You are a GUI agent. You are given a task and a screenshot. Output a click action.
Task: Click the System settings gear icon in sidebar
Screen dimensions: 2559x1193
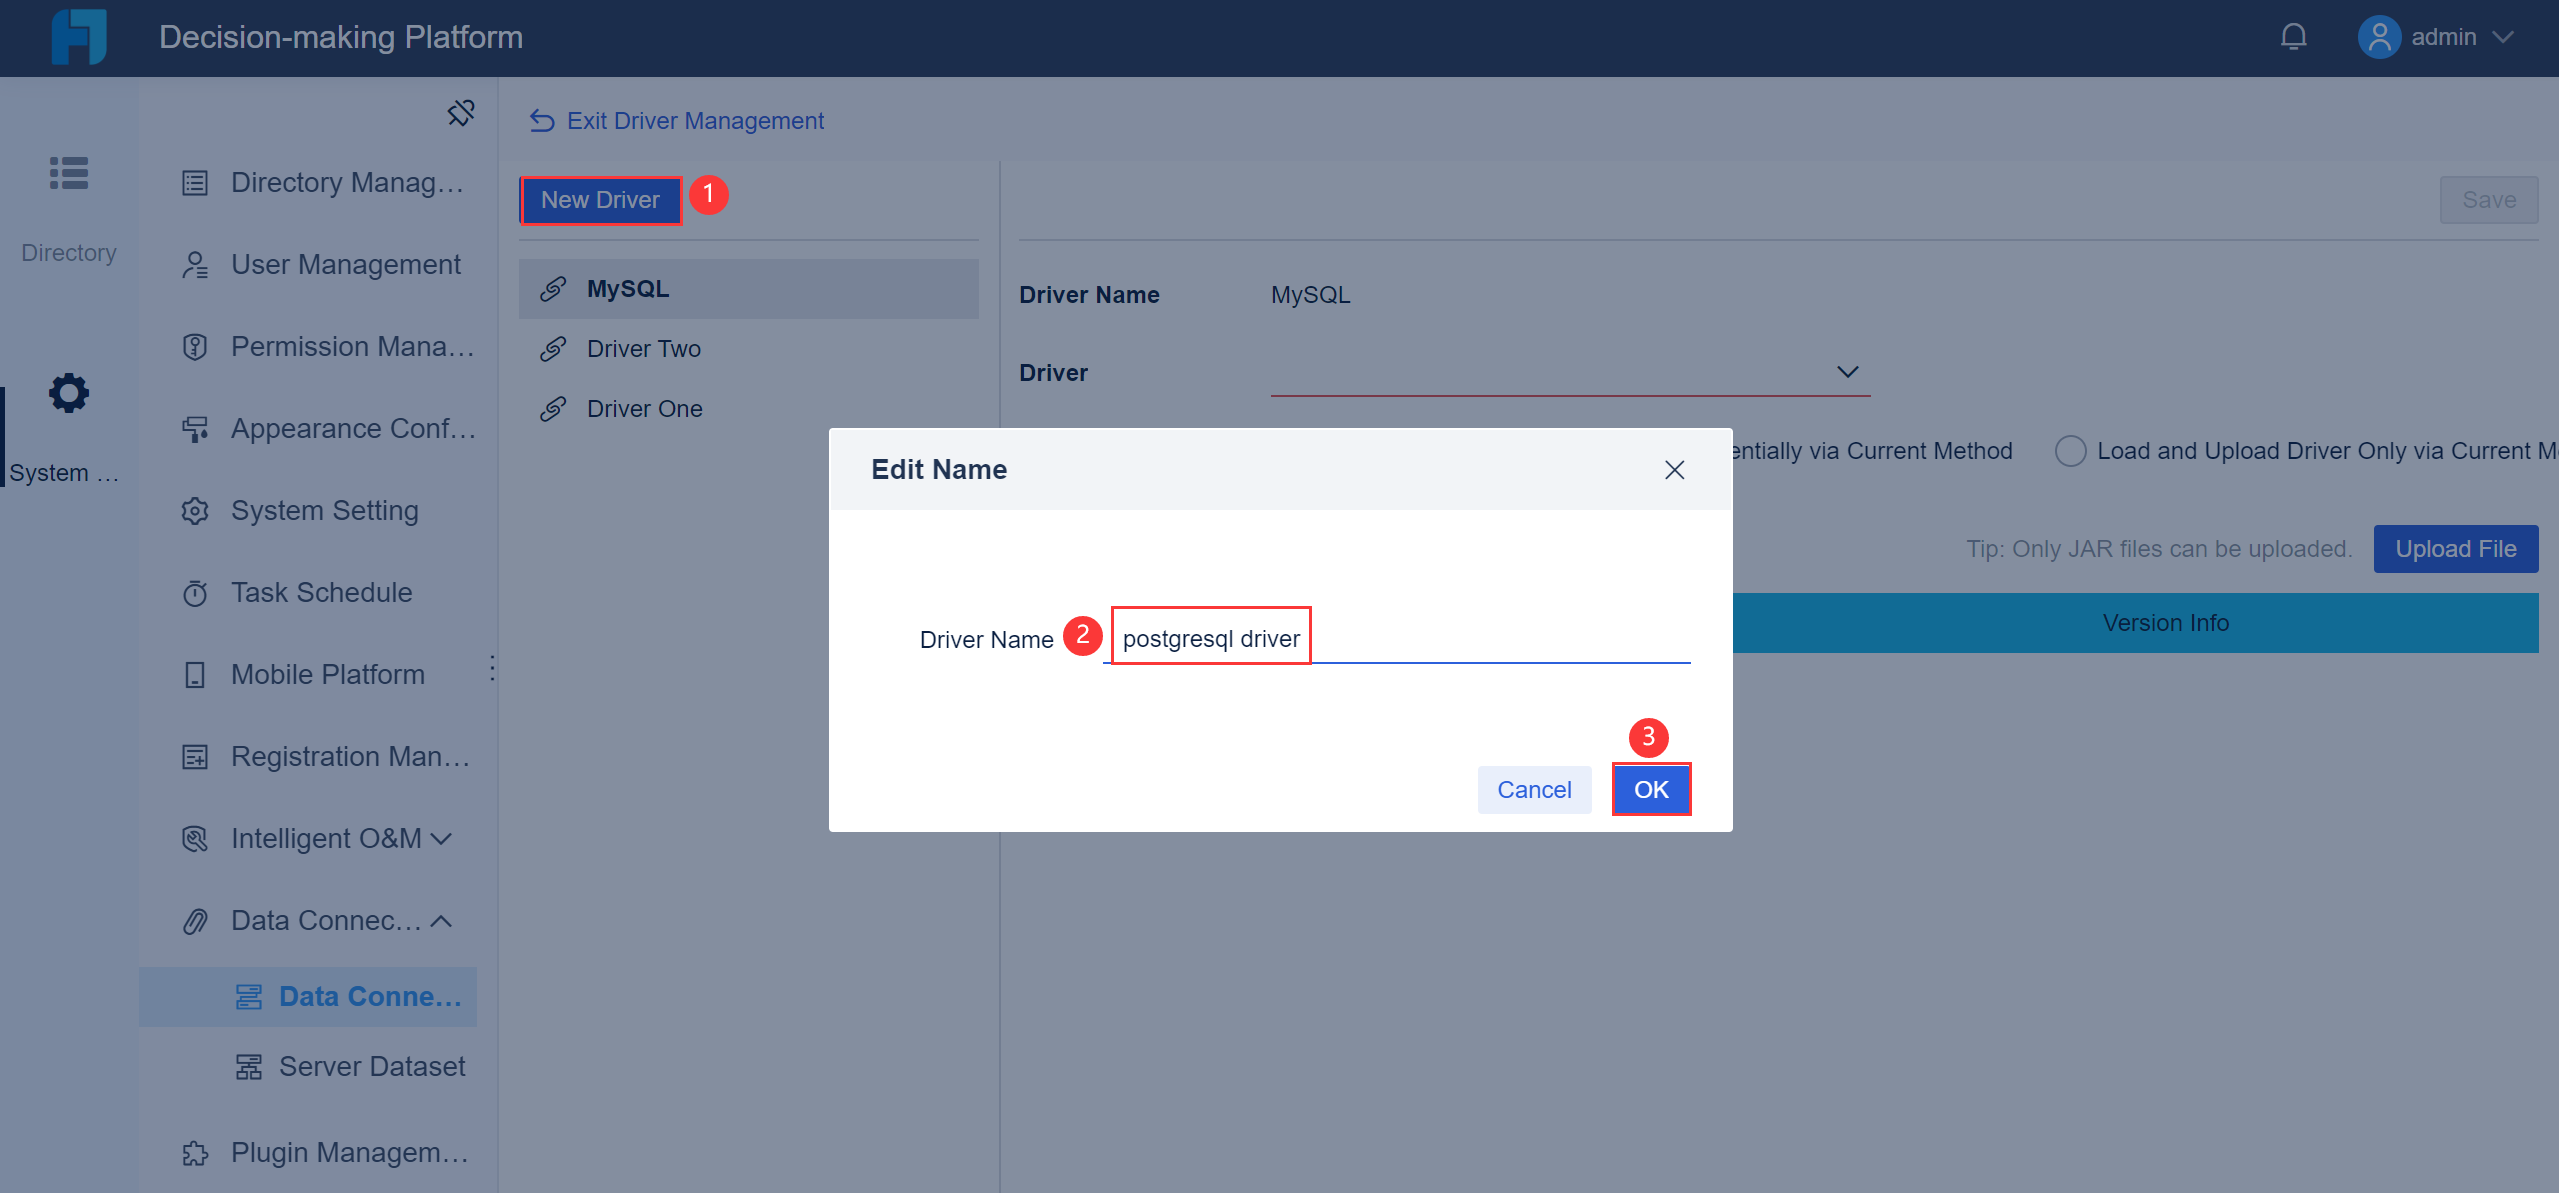[67, 393]
